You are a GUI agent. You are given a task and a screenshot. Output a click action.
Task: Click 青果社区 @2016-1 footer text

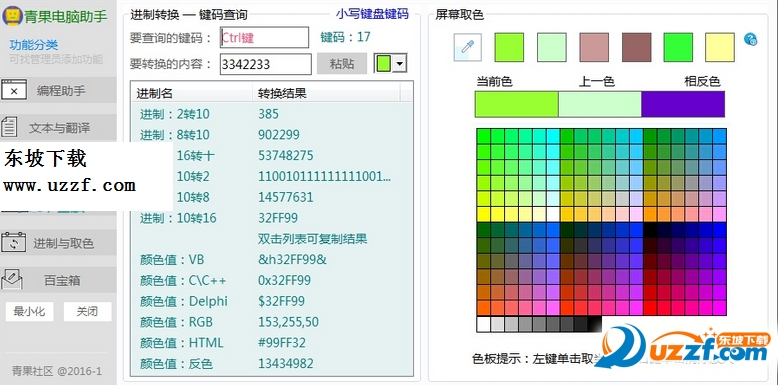tap(57, 371)
